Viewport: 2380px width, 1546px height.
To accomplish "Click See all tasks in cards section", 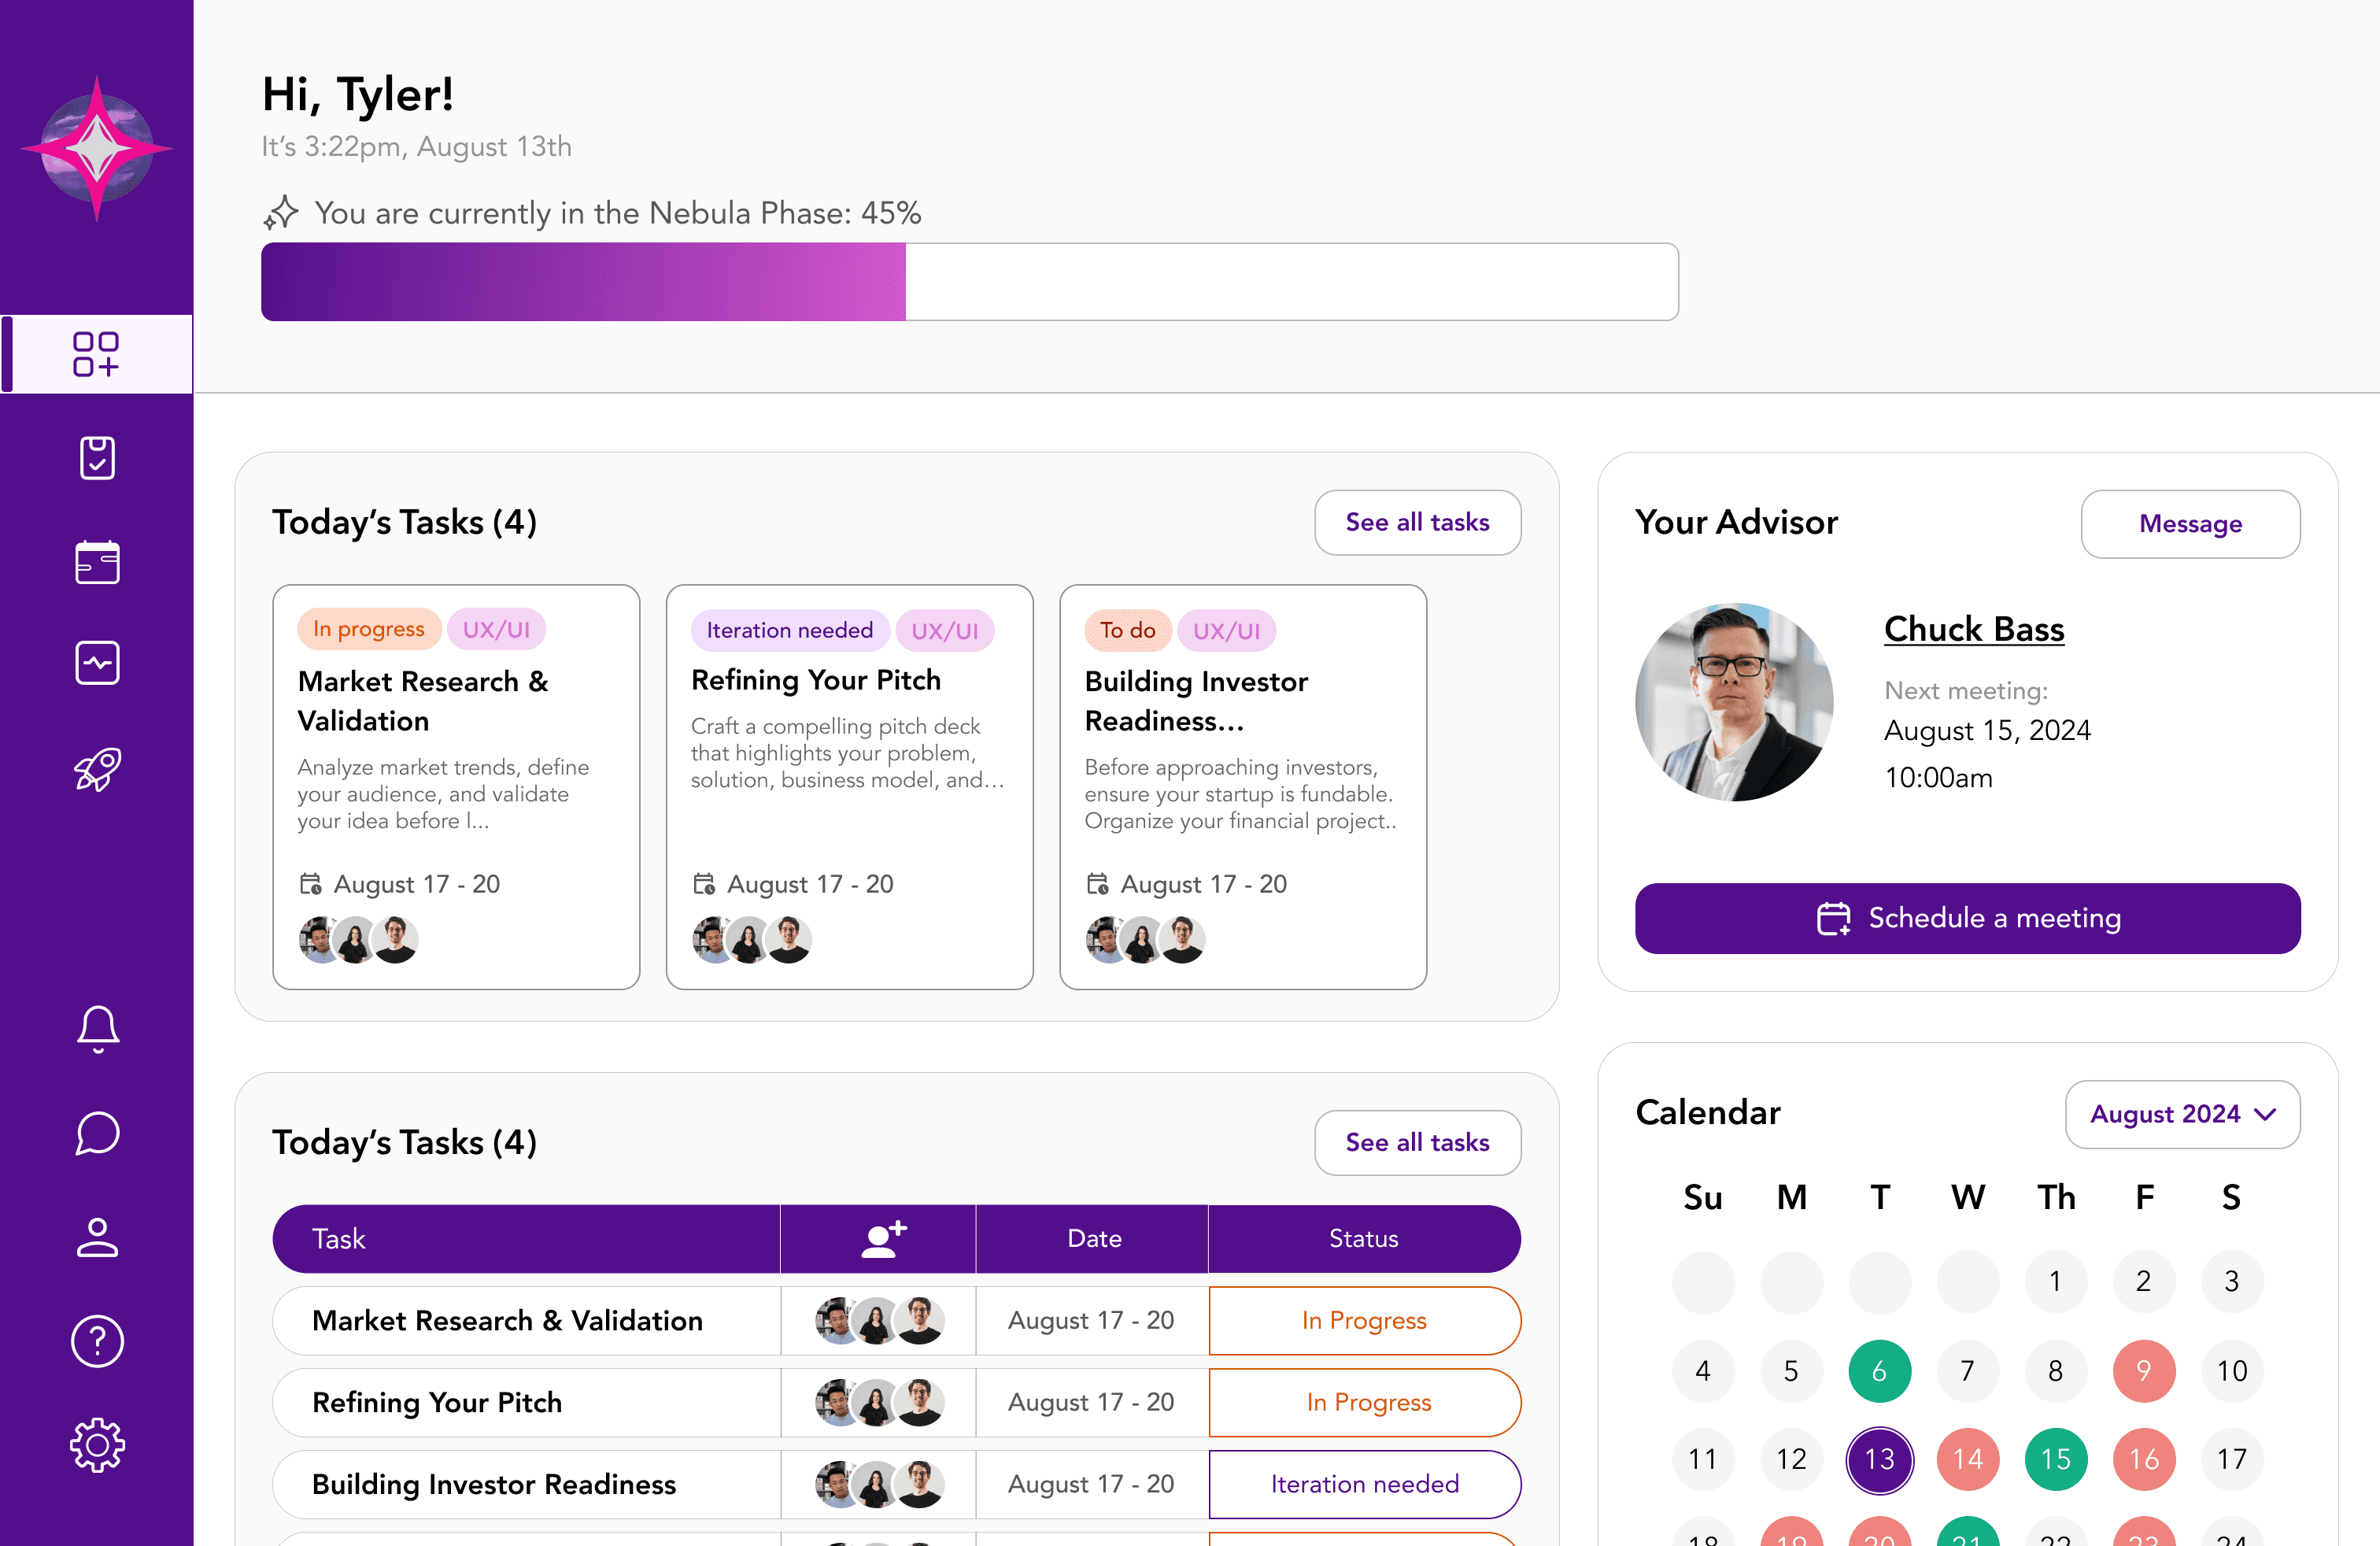I will (x=1416, y=522).
